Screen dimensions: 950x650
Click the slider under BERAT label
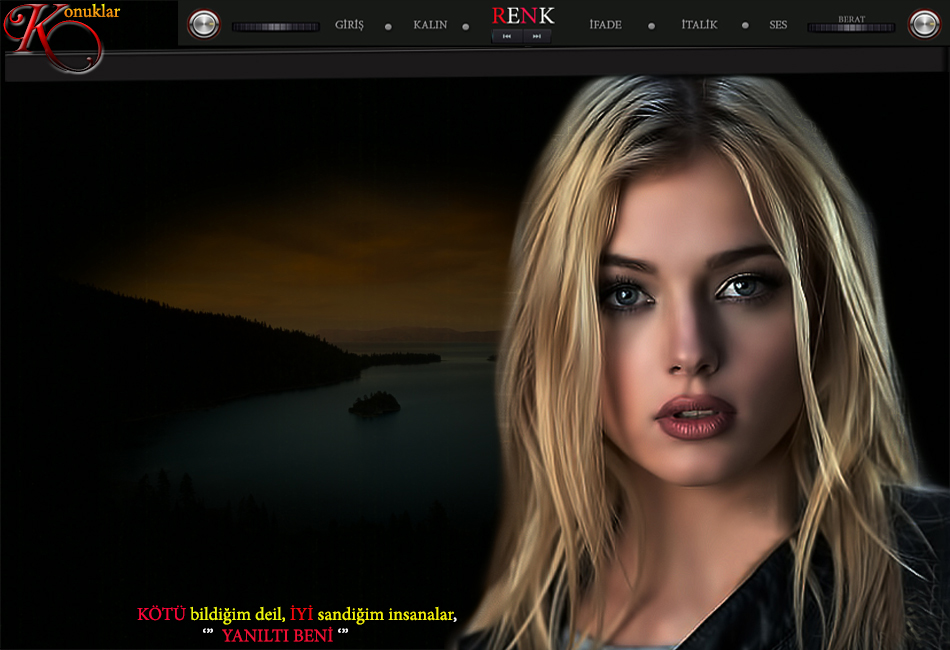tap(851, 28)
